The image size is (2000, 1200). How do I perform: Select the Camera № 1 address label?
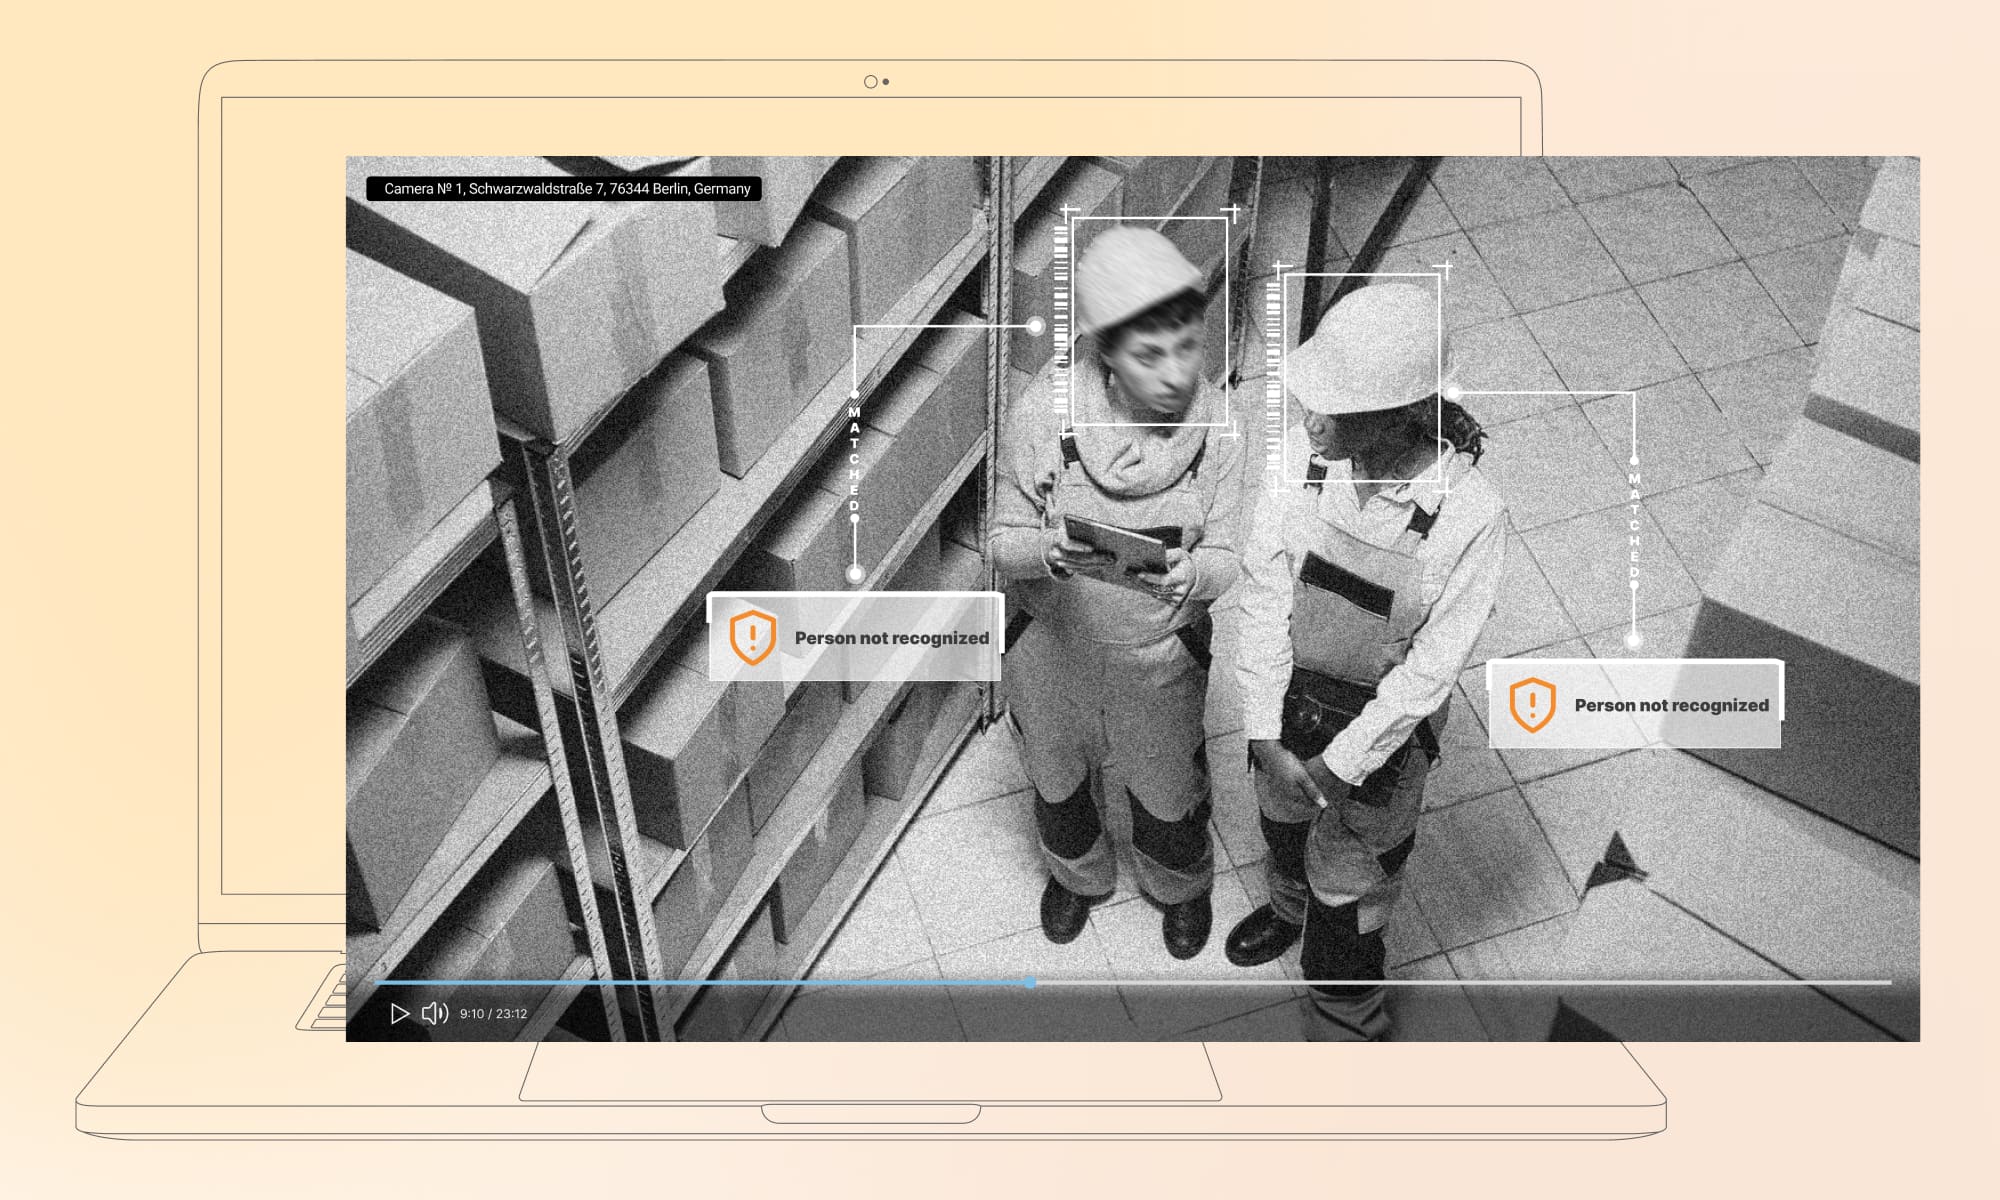566,189
